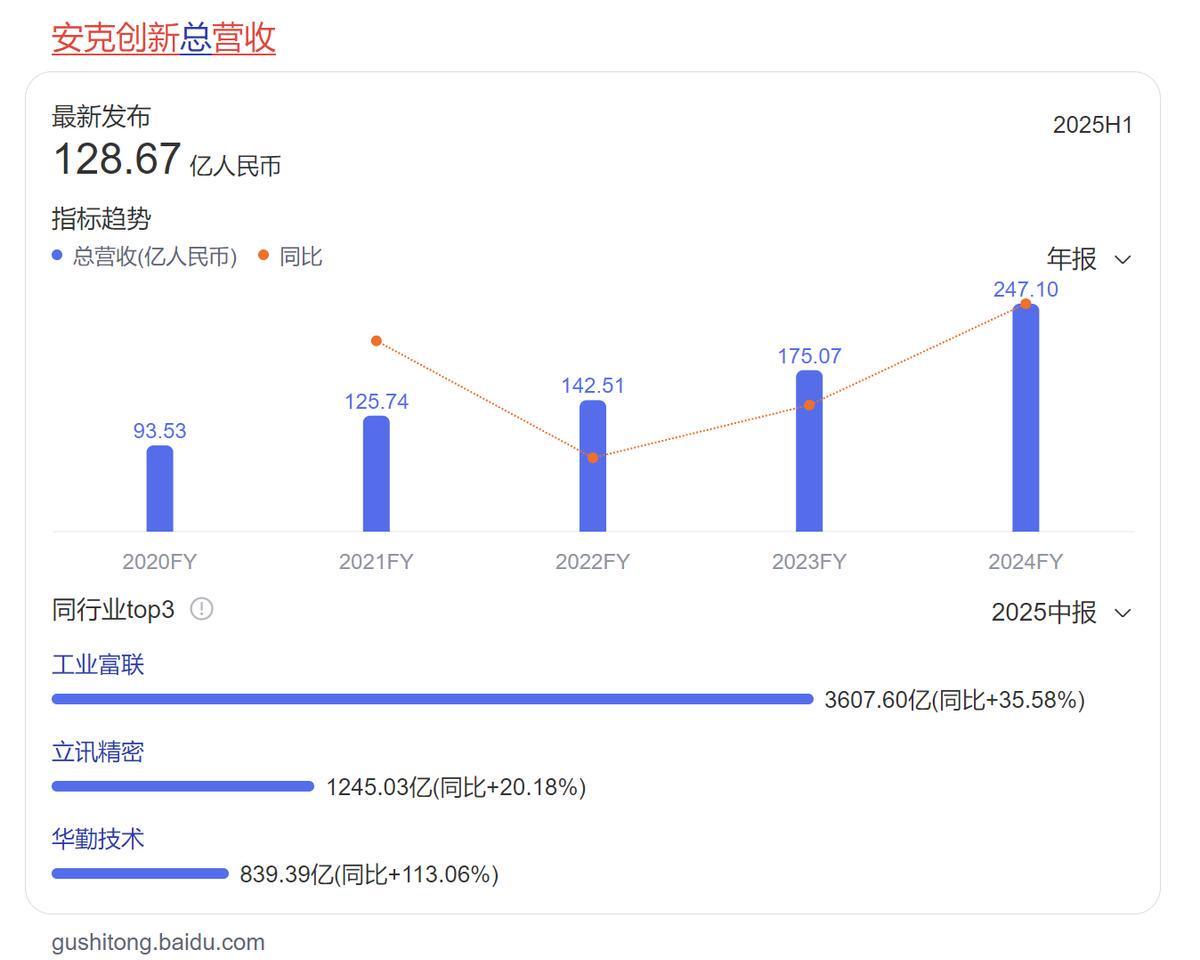
Task: Click the gushitong.baidu.com source link
Action: tap(158, 942)
